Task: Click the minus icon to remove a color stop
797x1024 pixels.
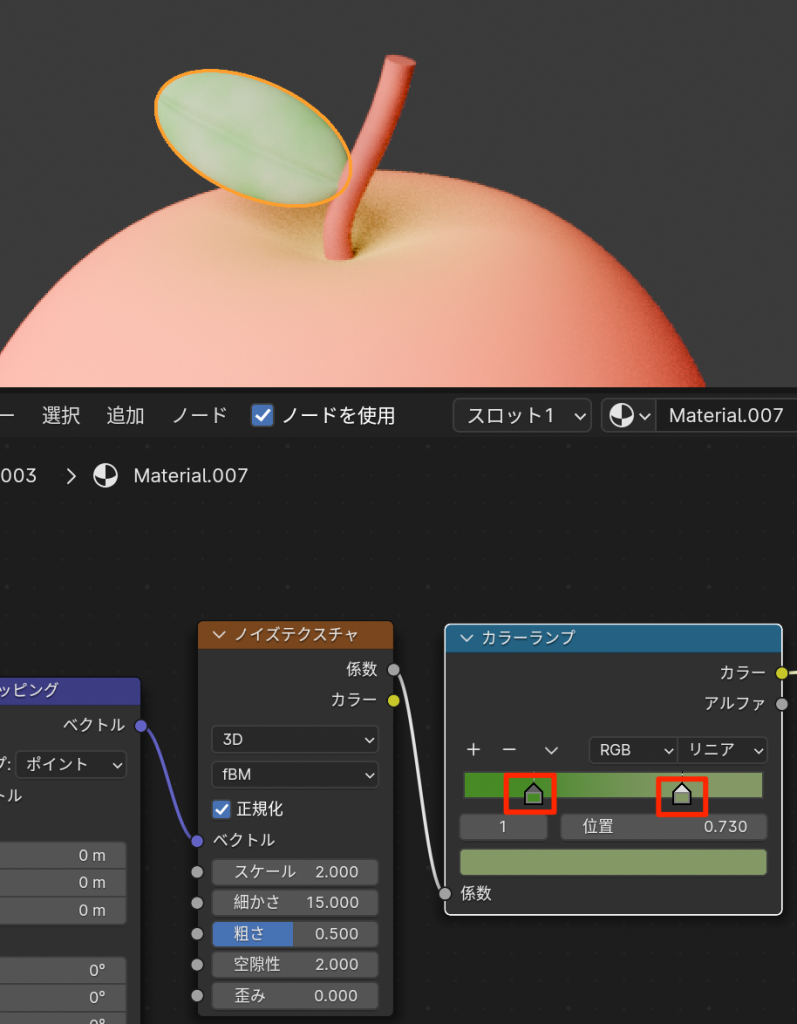Action: tap(509, 750)
